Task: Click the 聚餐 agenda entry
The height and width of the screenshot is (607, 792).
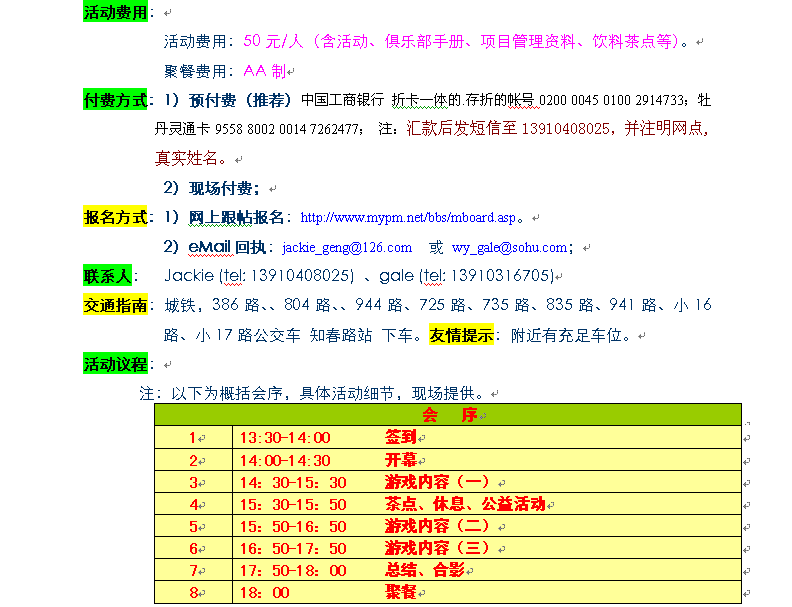Action: 401,591
